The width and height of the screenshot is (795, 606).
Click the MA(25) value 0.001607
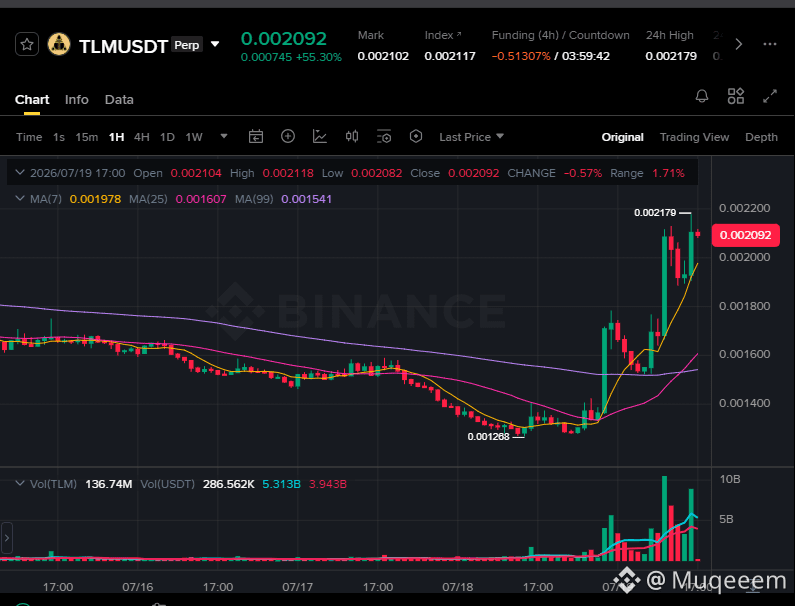coord(201,199)
